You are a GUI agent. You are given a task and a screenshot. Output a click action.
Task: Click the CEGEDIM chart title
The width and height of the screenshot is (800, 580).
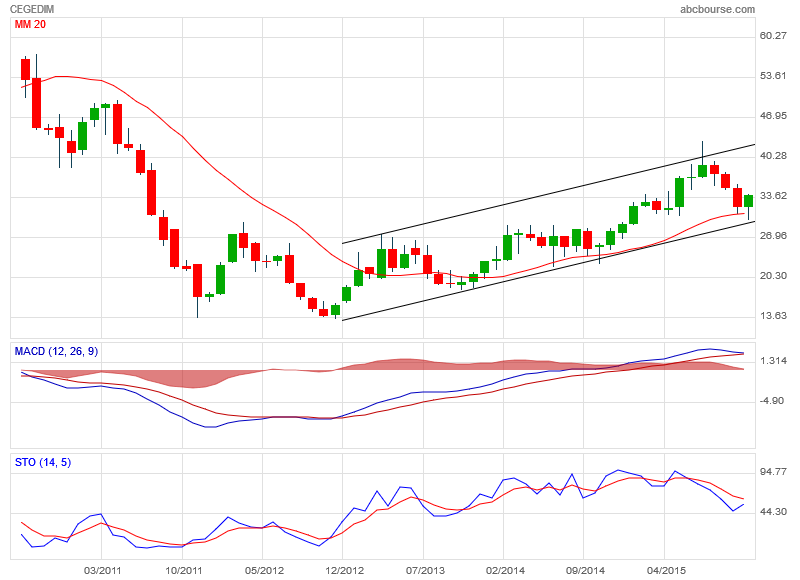pos(32,9)
